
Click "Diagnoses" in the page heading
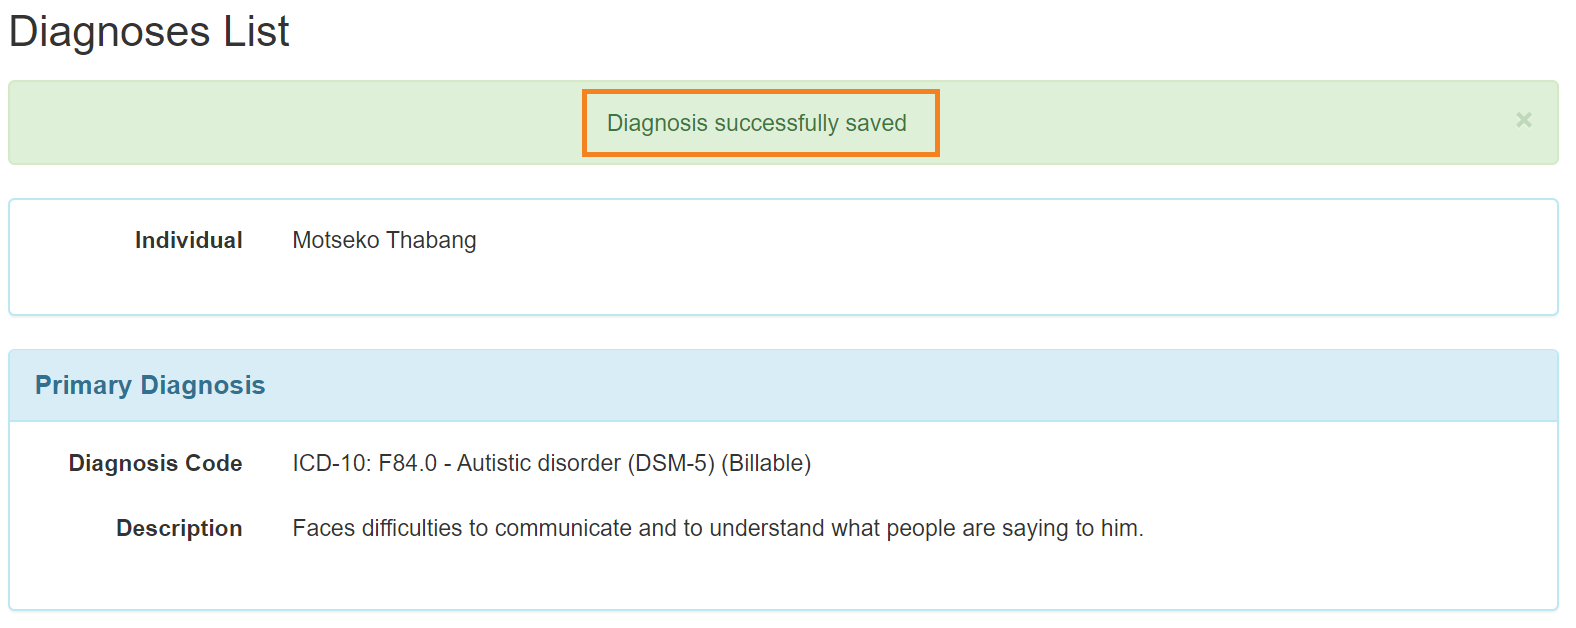tap(110, 32)
